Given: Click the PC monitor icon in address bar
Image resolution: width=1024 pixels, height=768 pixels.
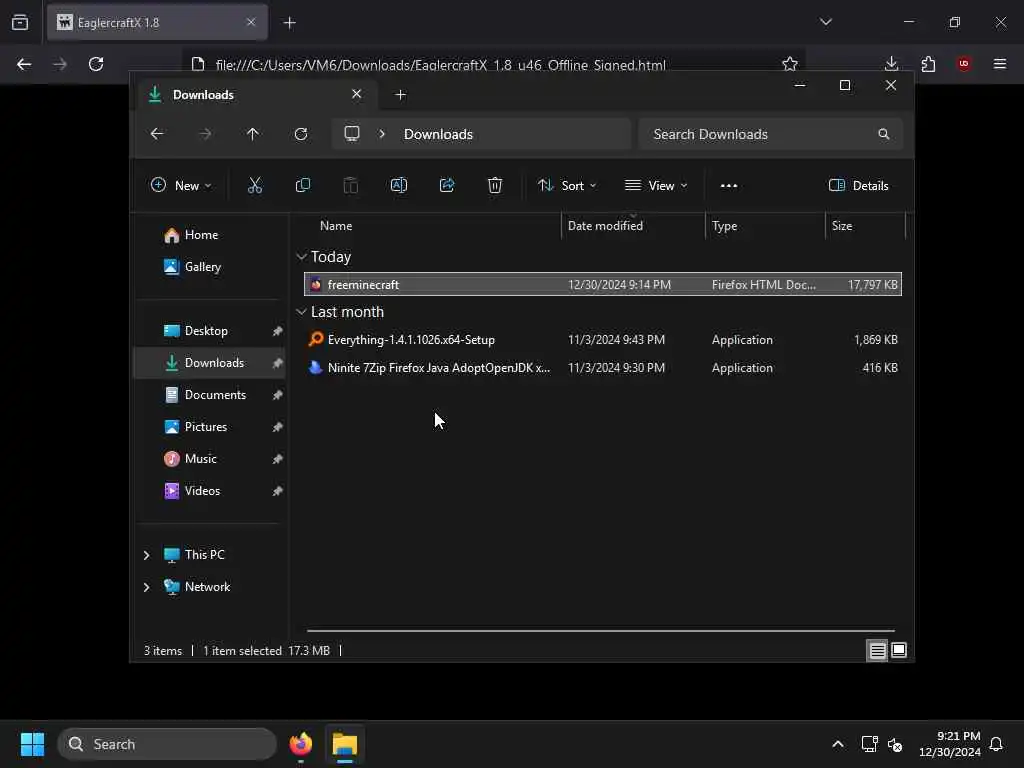Looking at the screenshot, I should 352,134.
